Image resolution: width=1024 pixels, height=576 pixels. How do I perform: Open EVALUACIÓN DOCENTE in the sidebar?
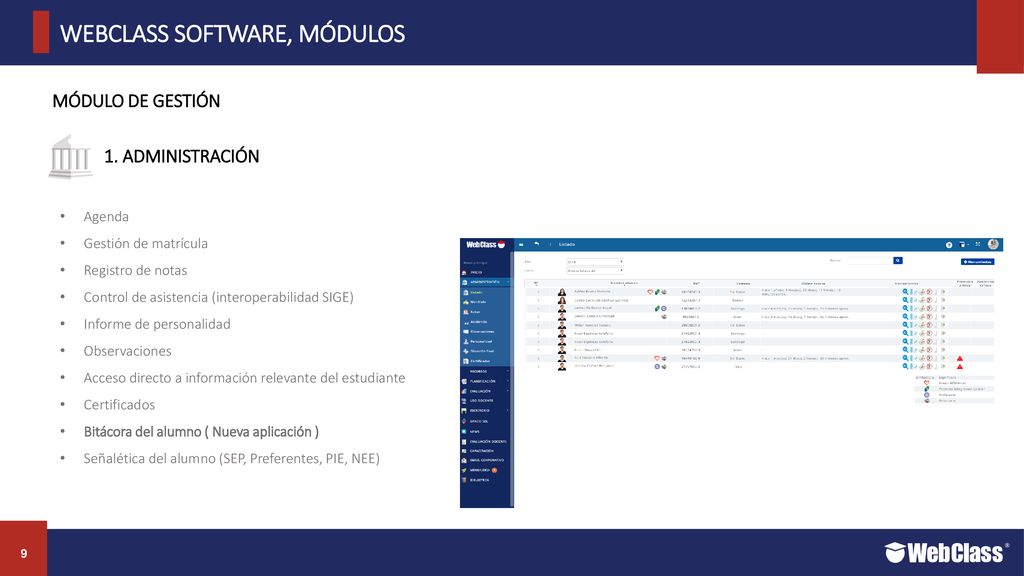pos(488,441)
